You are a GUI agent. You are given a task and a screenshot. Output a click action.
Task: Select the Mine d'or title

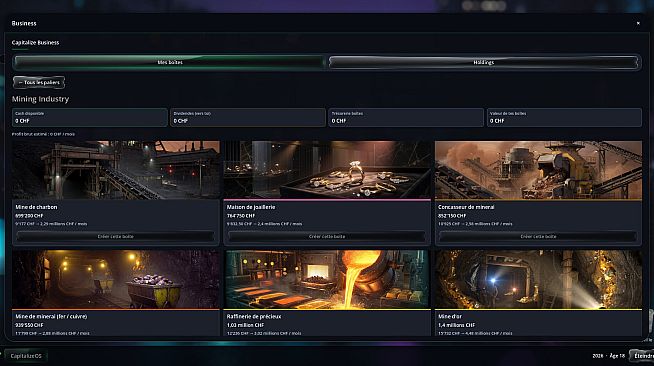click(450, 316)
